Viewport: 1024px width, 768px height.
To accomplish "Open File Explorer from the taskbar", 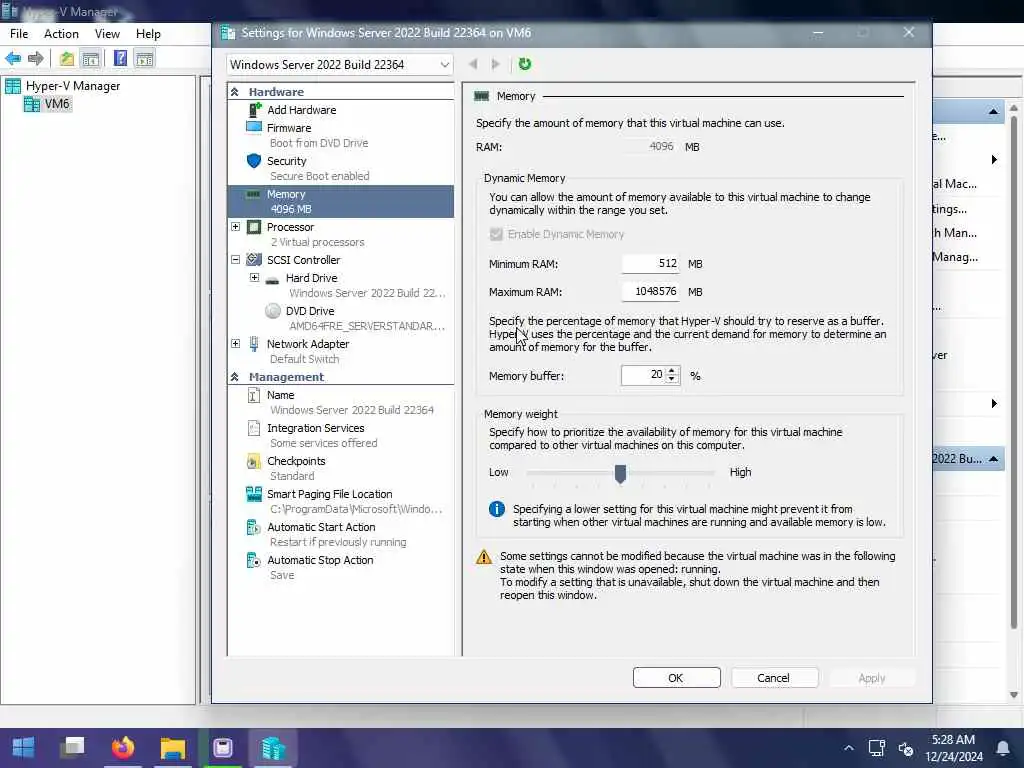I will pos(172,747).
